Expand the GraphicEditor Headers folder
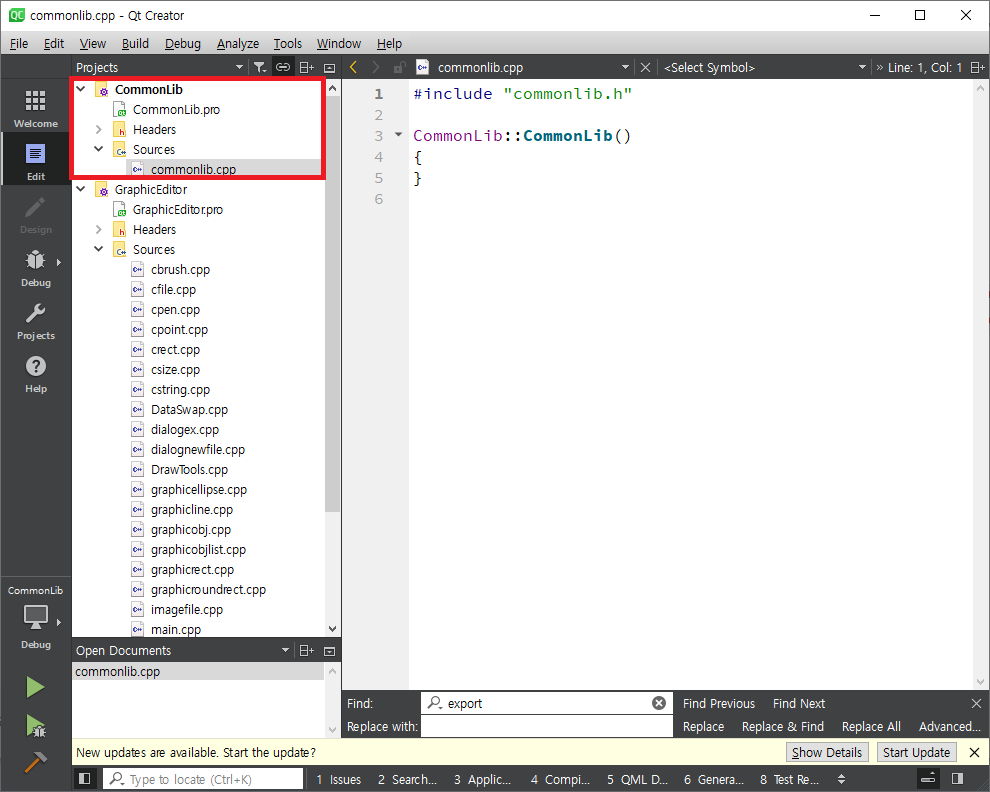990x792 pixels. coord(98,229)
